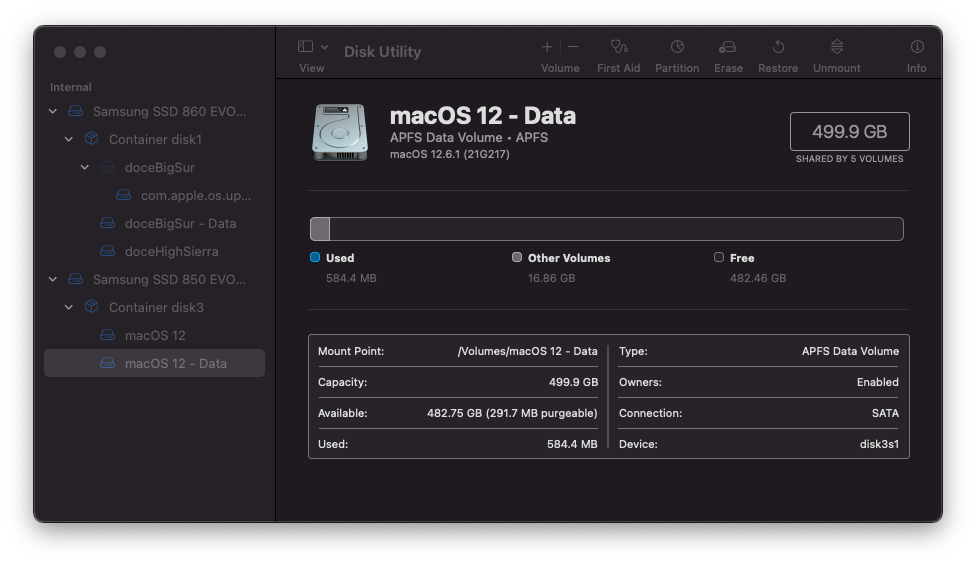Select the Samsung SSD 860 EVO... row
976x564 pixels.
coord(154,111)
